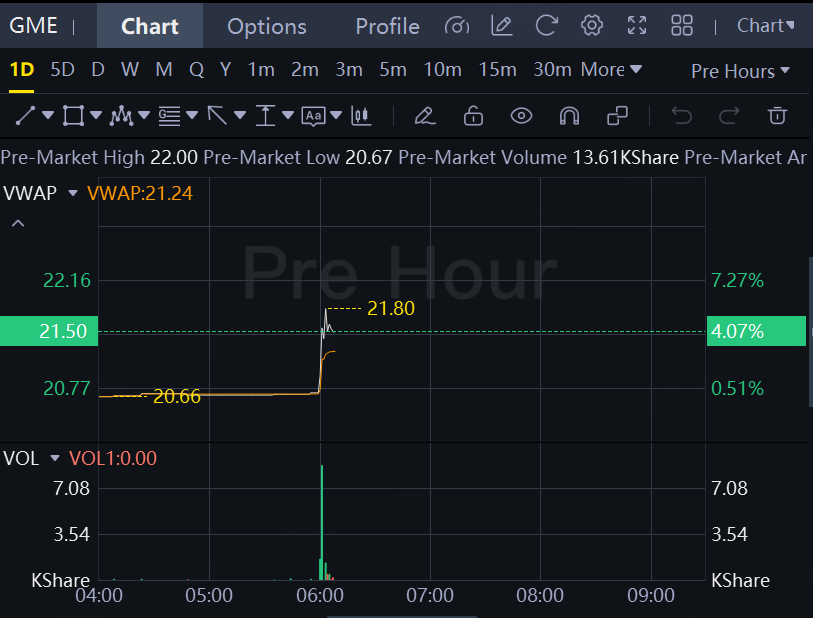Collapse the indicator panel with caret arrow
Screen dimensions: 813x618
pyautogui.click(x=18, y=223)
